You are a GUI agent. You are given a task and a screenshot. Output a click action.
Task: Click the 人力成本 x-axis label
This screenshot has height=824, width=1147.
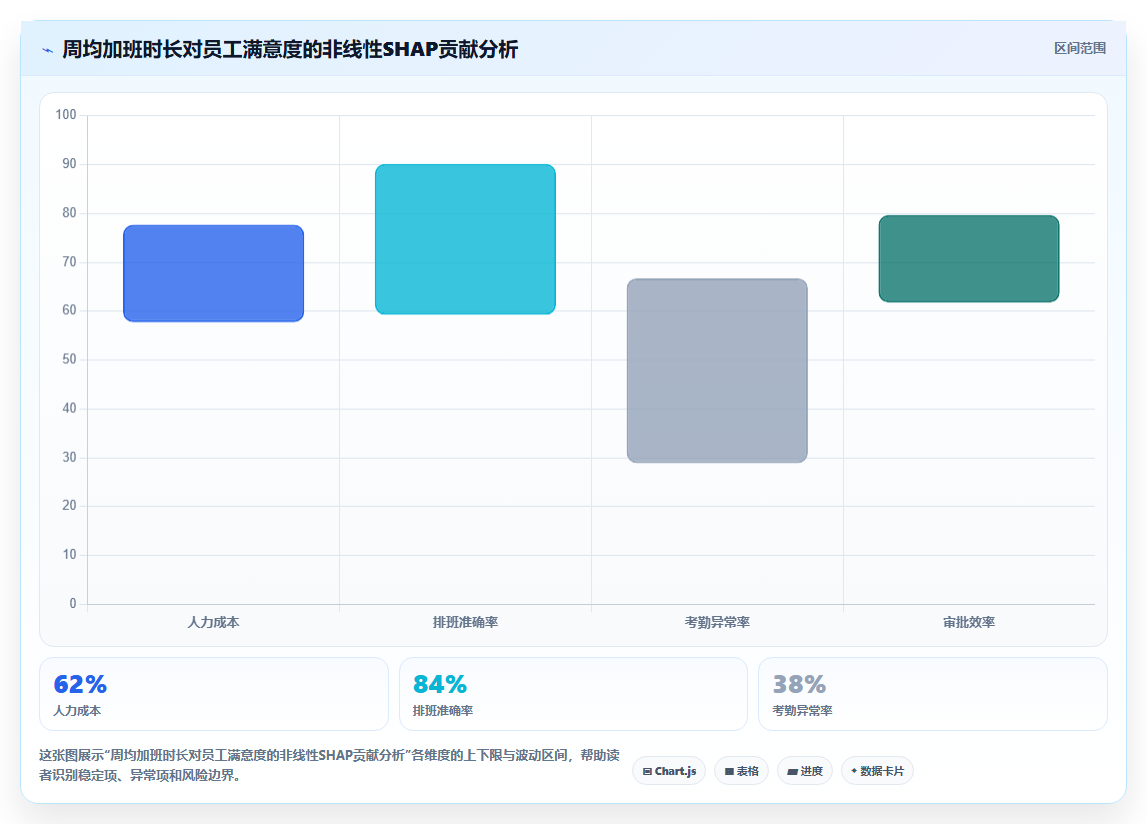click(214, 622)
